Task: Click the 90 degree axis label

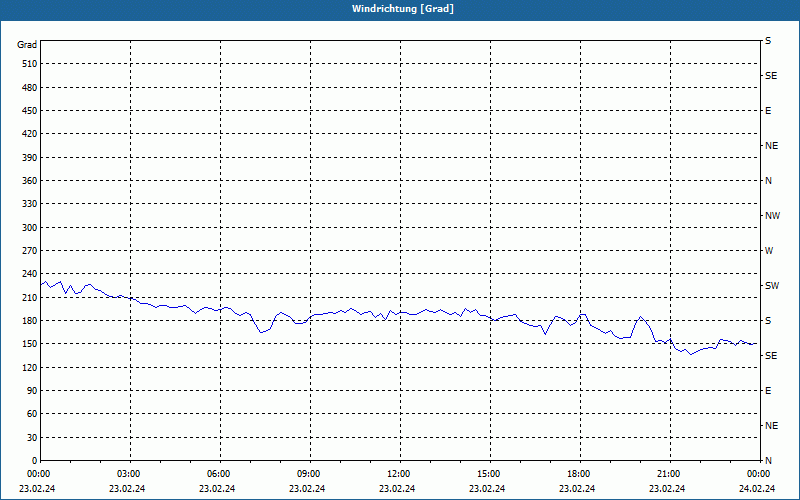Action: point(33,391)
